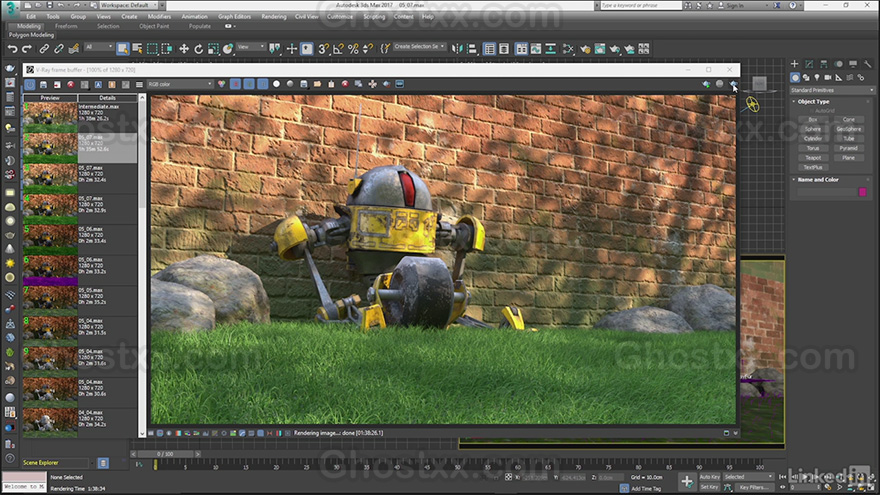The image size is (880, 495).
Task: Click the Pyramid primitive button
Action: (x=849, y=148)
